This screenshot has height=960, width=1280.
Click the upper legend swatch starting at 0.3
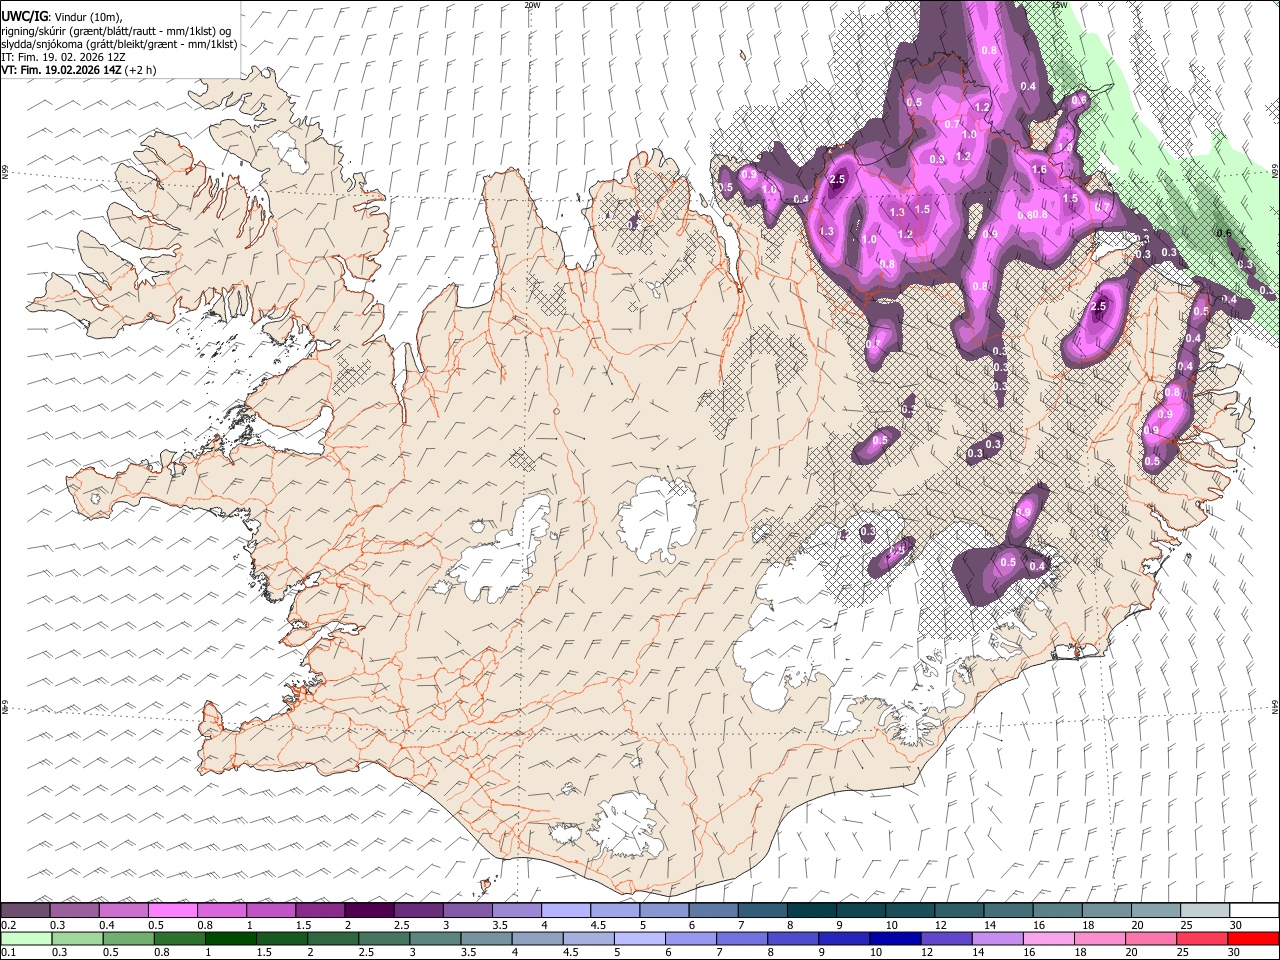click(x=75, y=911)
